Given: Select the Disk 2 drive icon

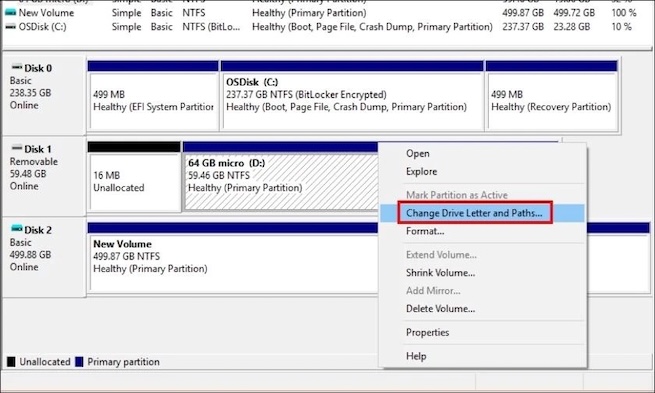Looking at the screenshot, I should tap(17, 229).
